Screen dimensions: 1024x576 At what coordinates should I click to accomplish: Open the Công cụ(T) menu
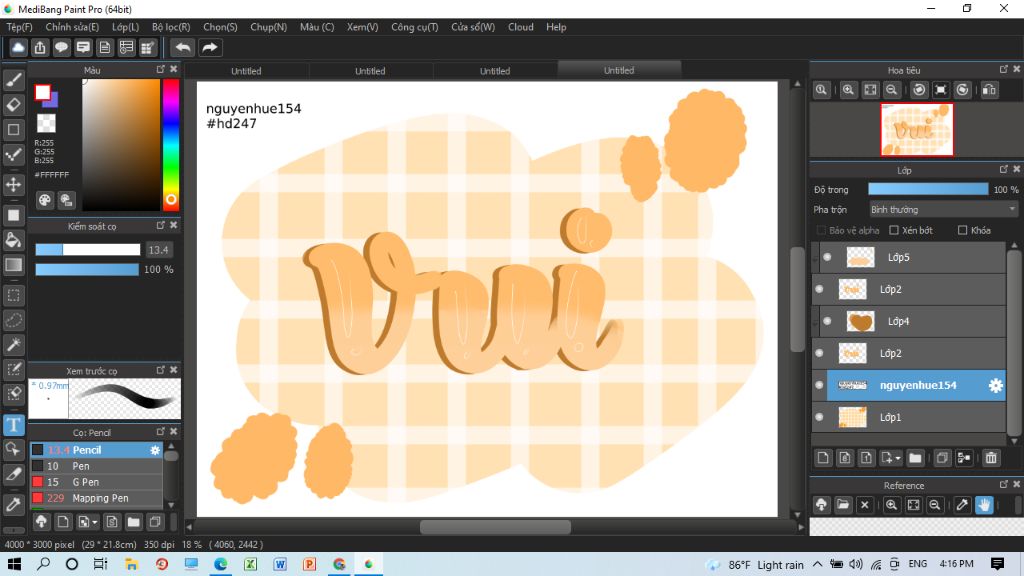[x=415, y=27]
